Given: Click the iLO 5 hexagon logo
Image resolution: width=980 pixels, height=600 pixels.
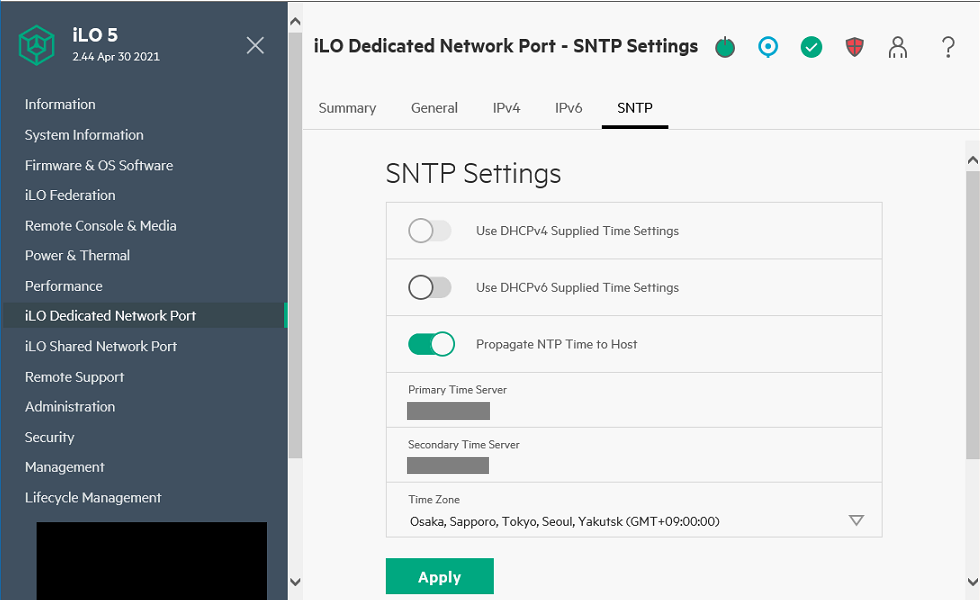Looking at the screenshot, I should pyautogui.click(x=36, y=45).
